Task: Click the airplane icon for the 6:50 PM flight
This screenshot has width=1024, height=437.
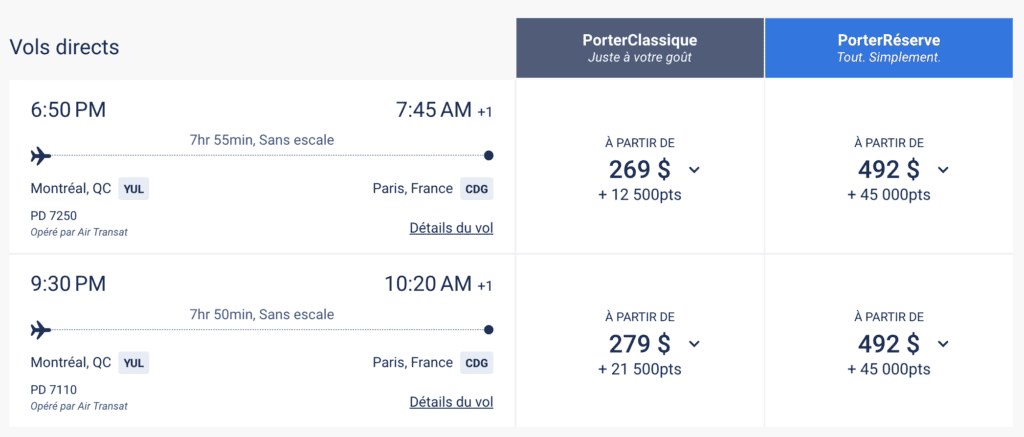Action: point(41,156)
